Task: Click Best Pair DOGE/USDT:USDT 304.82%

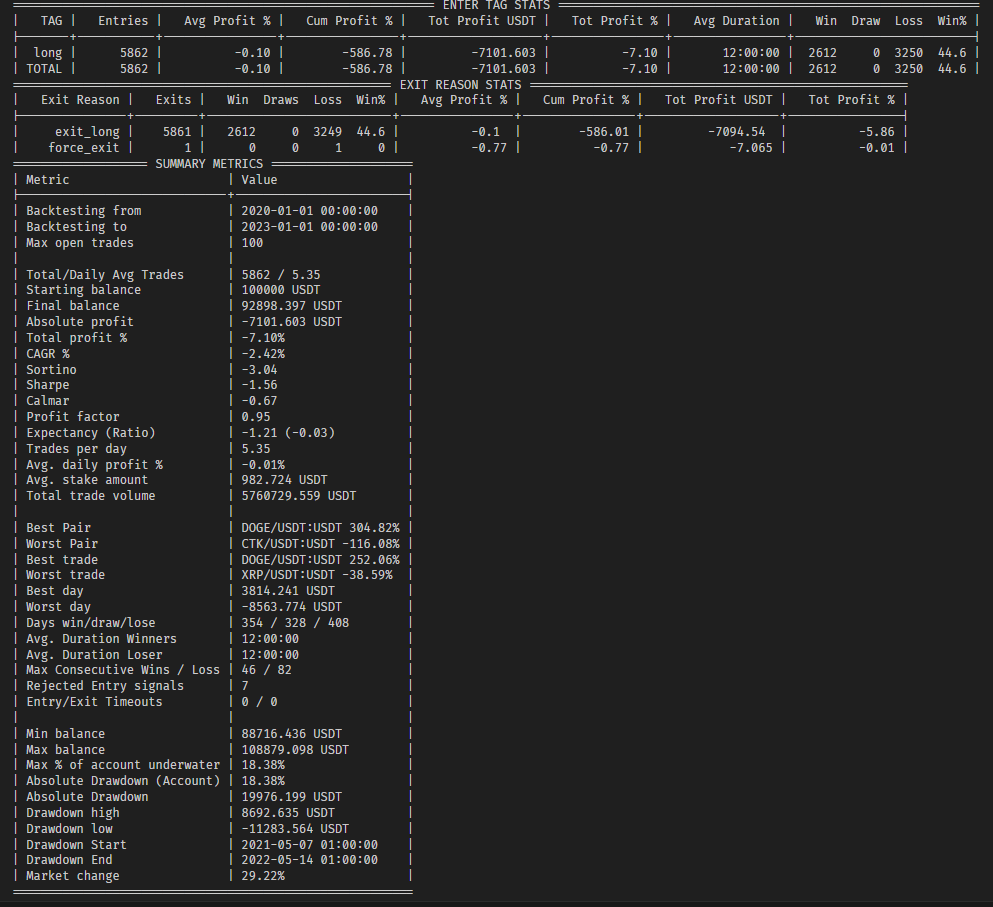Action: tap(320, 528)
